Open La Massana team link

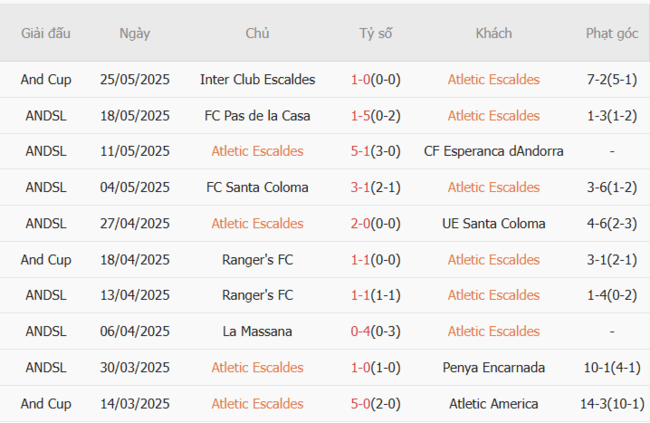[257, 331]
